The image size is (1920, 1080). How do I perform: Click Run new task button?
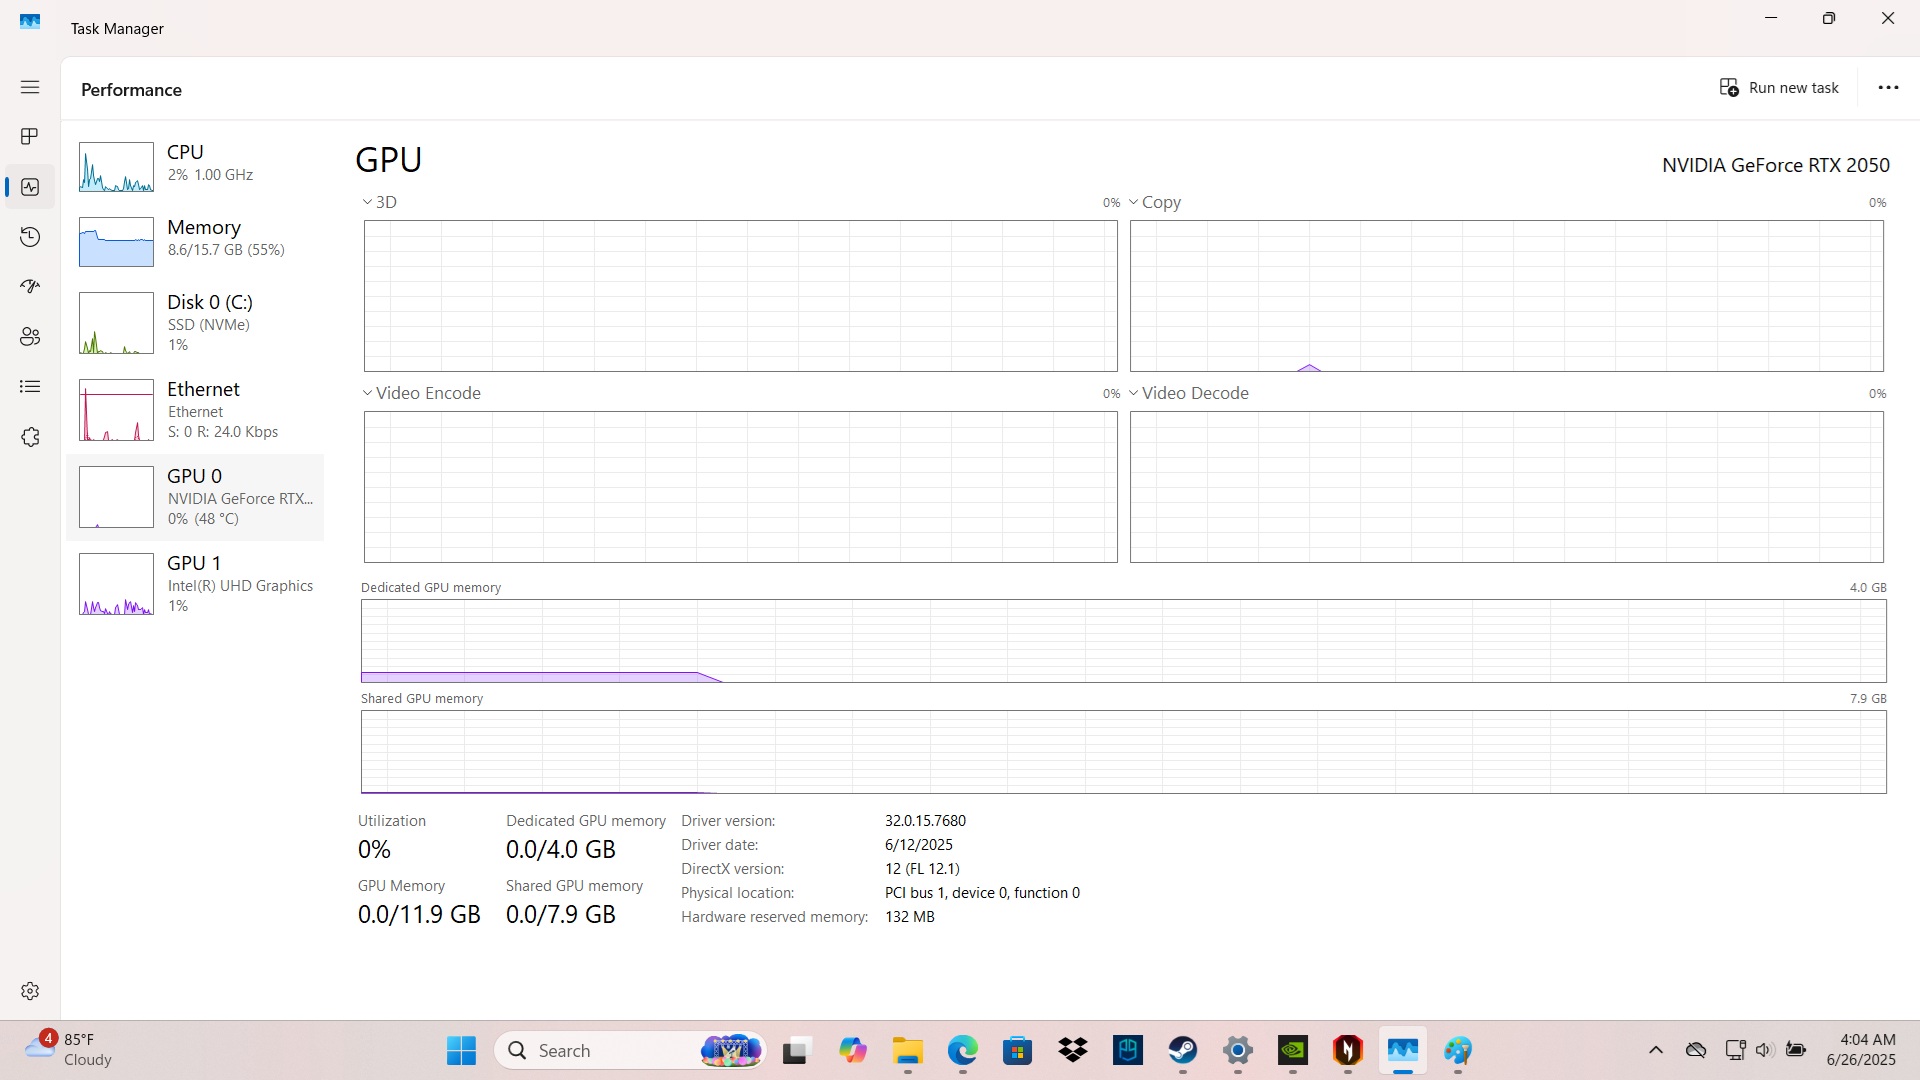pos(1779,88)
